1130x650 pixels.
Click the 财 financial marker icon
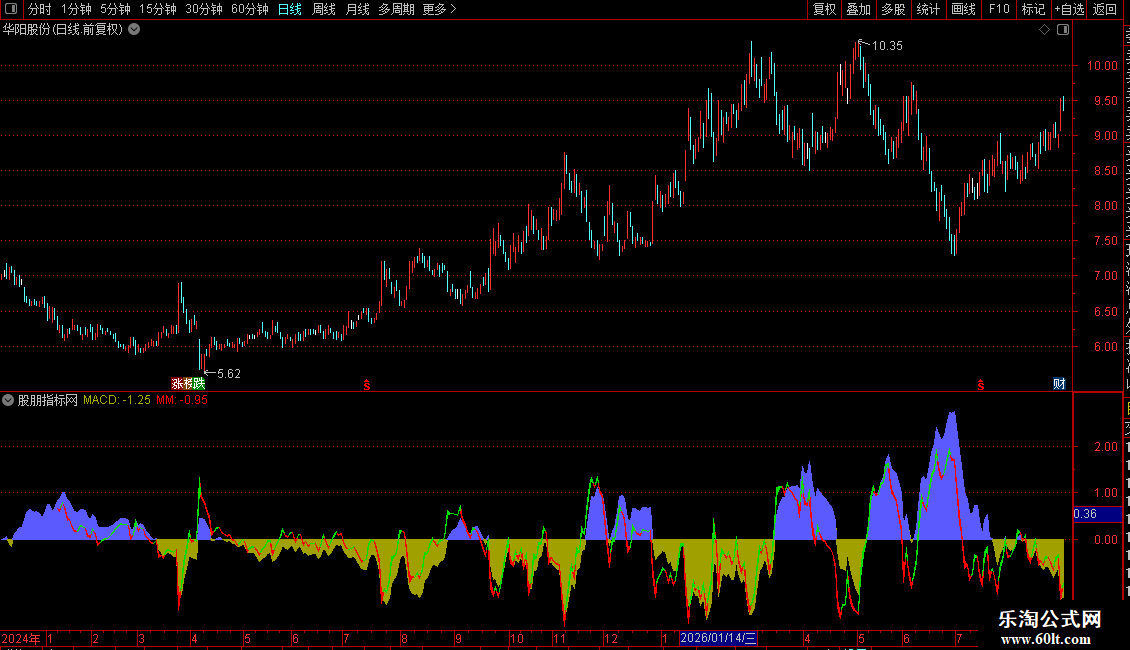pyautogui.click(x=1059, y=383)
